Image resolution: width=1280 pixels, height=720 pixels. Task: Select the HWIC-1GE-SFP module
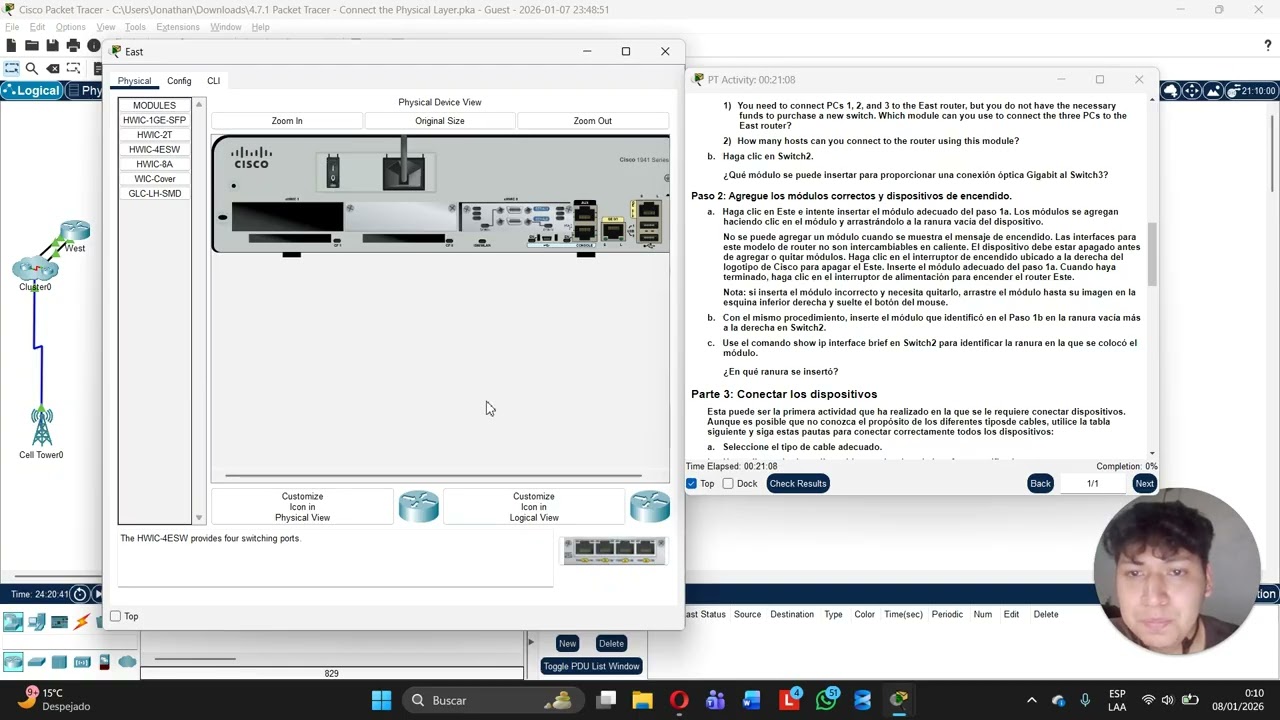155,120
